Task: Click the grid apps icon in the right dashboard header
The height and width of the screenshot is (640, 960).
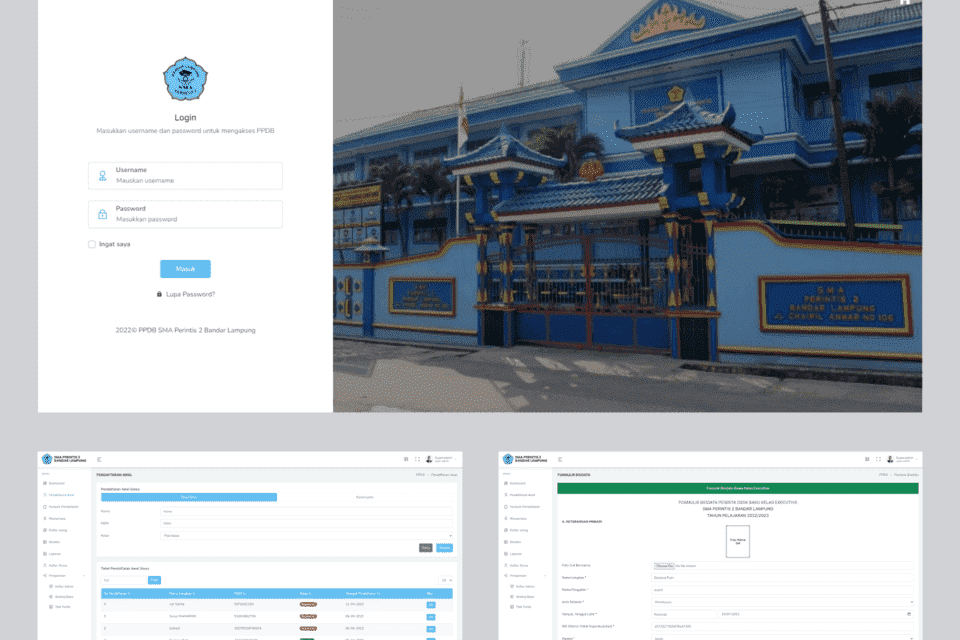Action: coord(865,459)
